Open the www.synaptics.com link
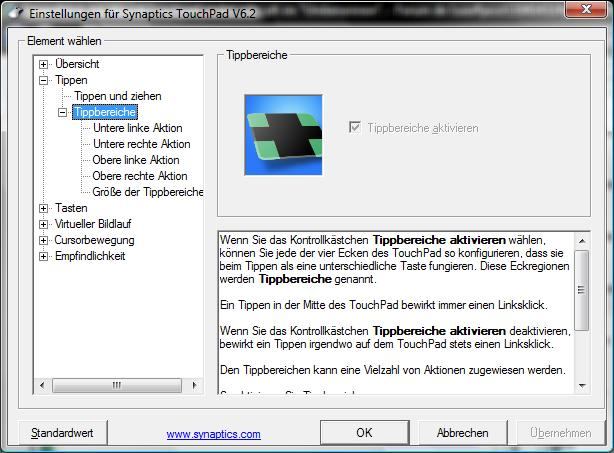Image resolution: width=614 pixels, height=453 pixels. [x=213, y=434]
